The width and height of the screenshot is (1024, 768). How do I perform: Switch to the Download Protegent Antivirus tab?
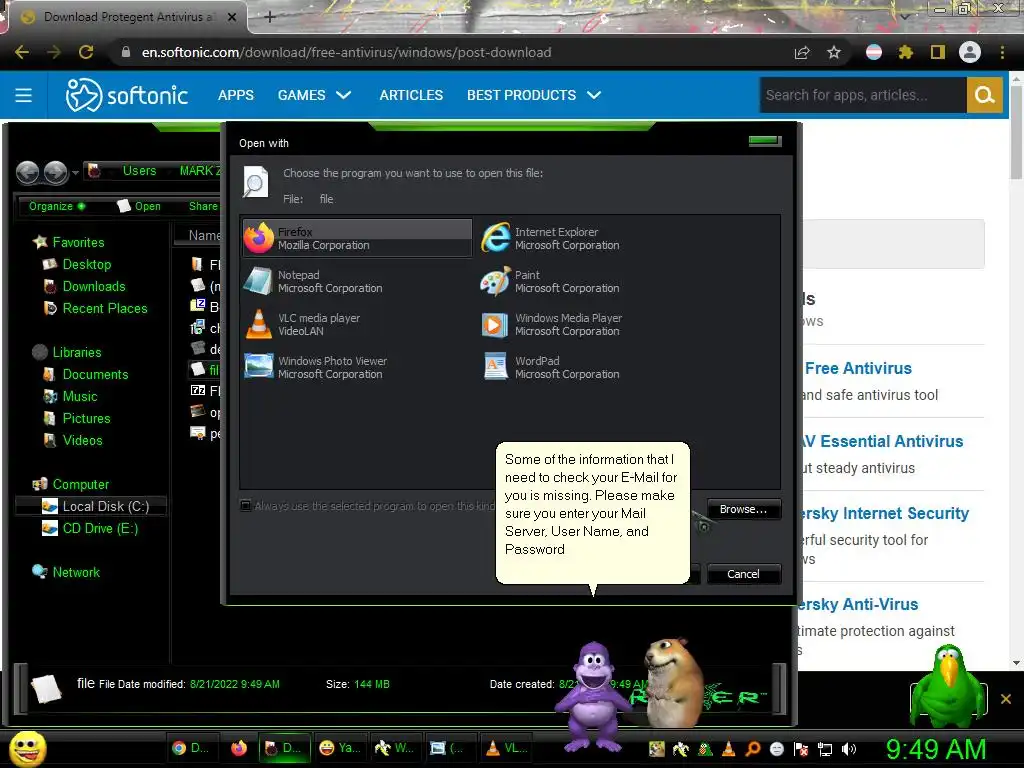pos(128,17)
